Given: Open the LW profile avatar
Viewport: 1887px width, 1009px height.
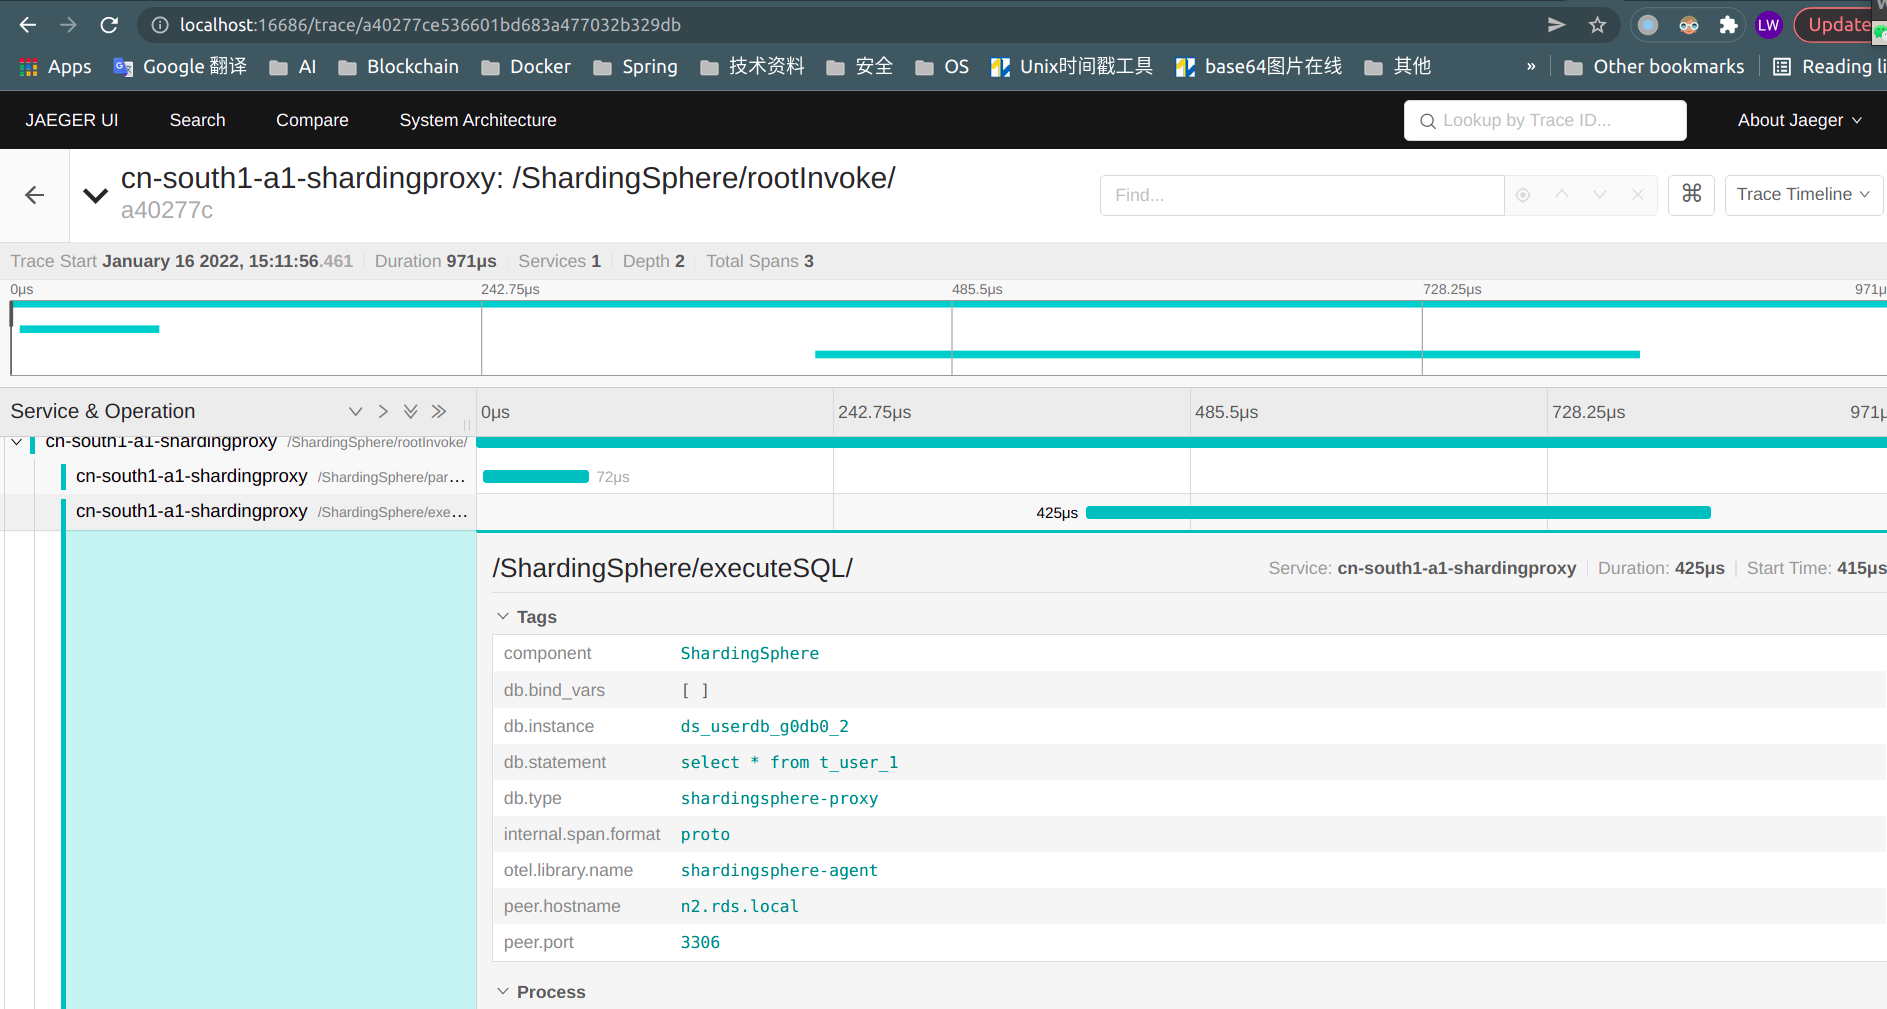Looking at the screenshot, I should (x=1768, y=25).
